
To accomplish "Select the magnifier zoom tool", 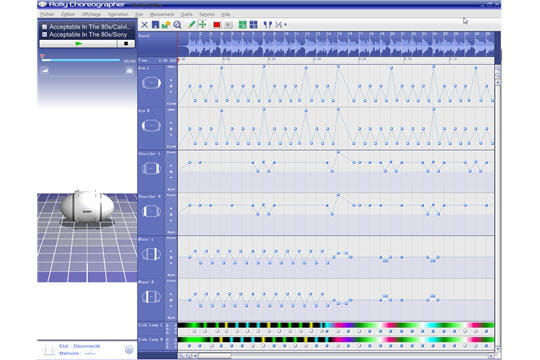I will [177, 25].
